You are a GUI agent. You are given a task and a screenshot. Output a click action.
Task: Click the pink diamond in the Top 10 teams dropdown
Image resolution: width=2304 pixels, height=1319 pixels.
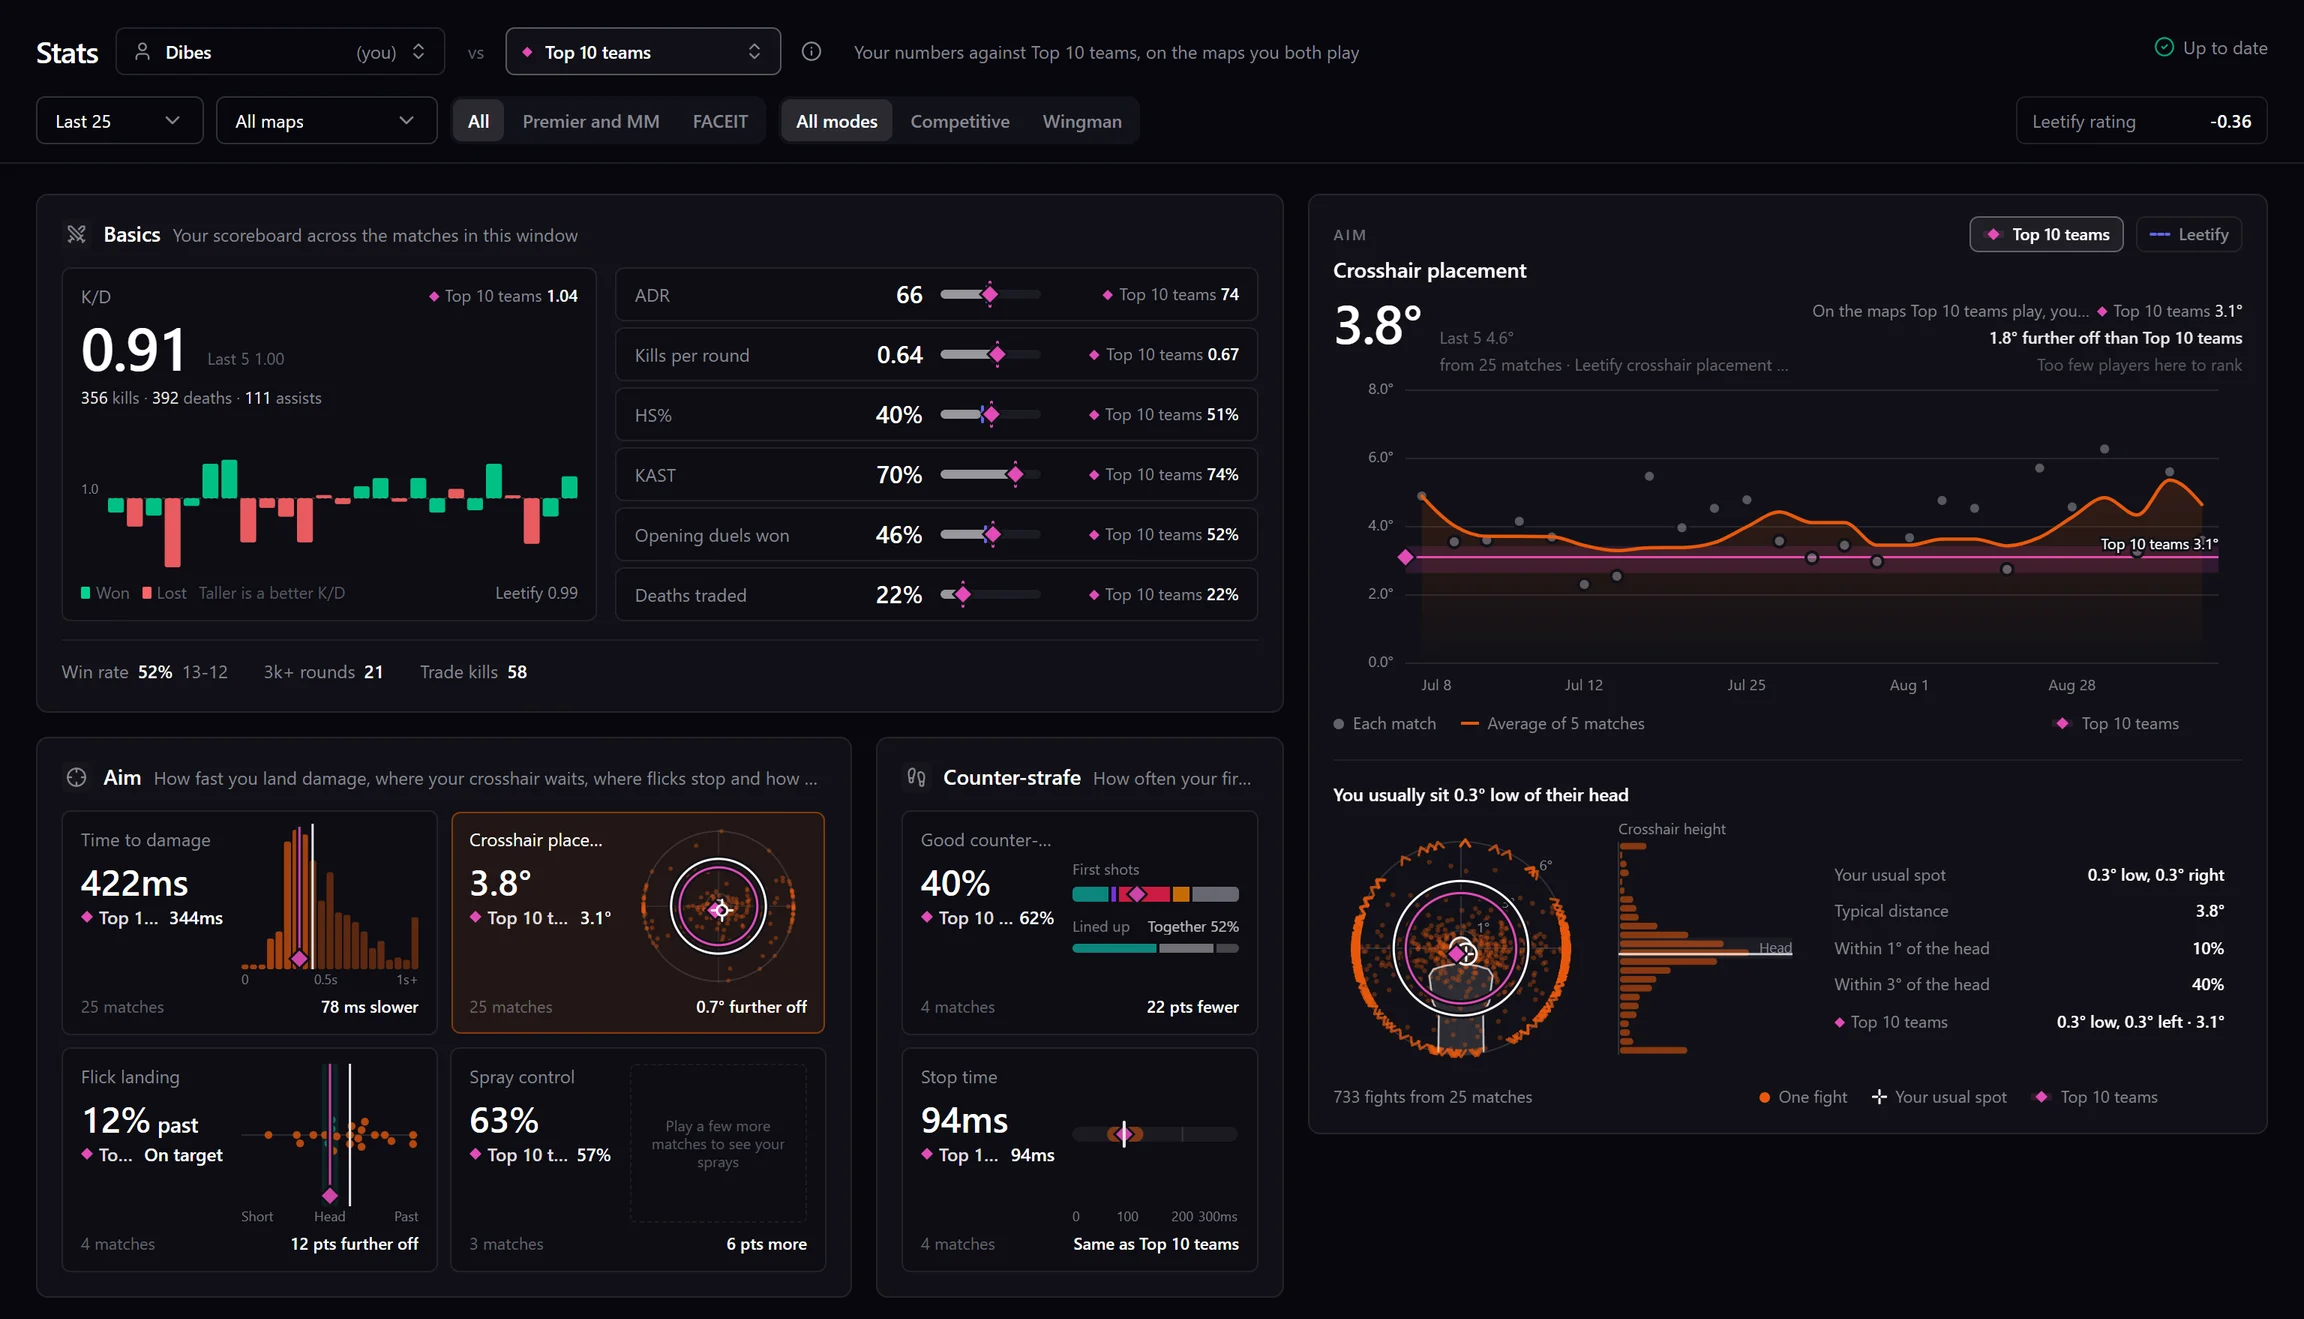point(527,52)
